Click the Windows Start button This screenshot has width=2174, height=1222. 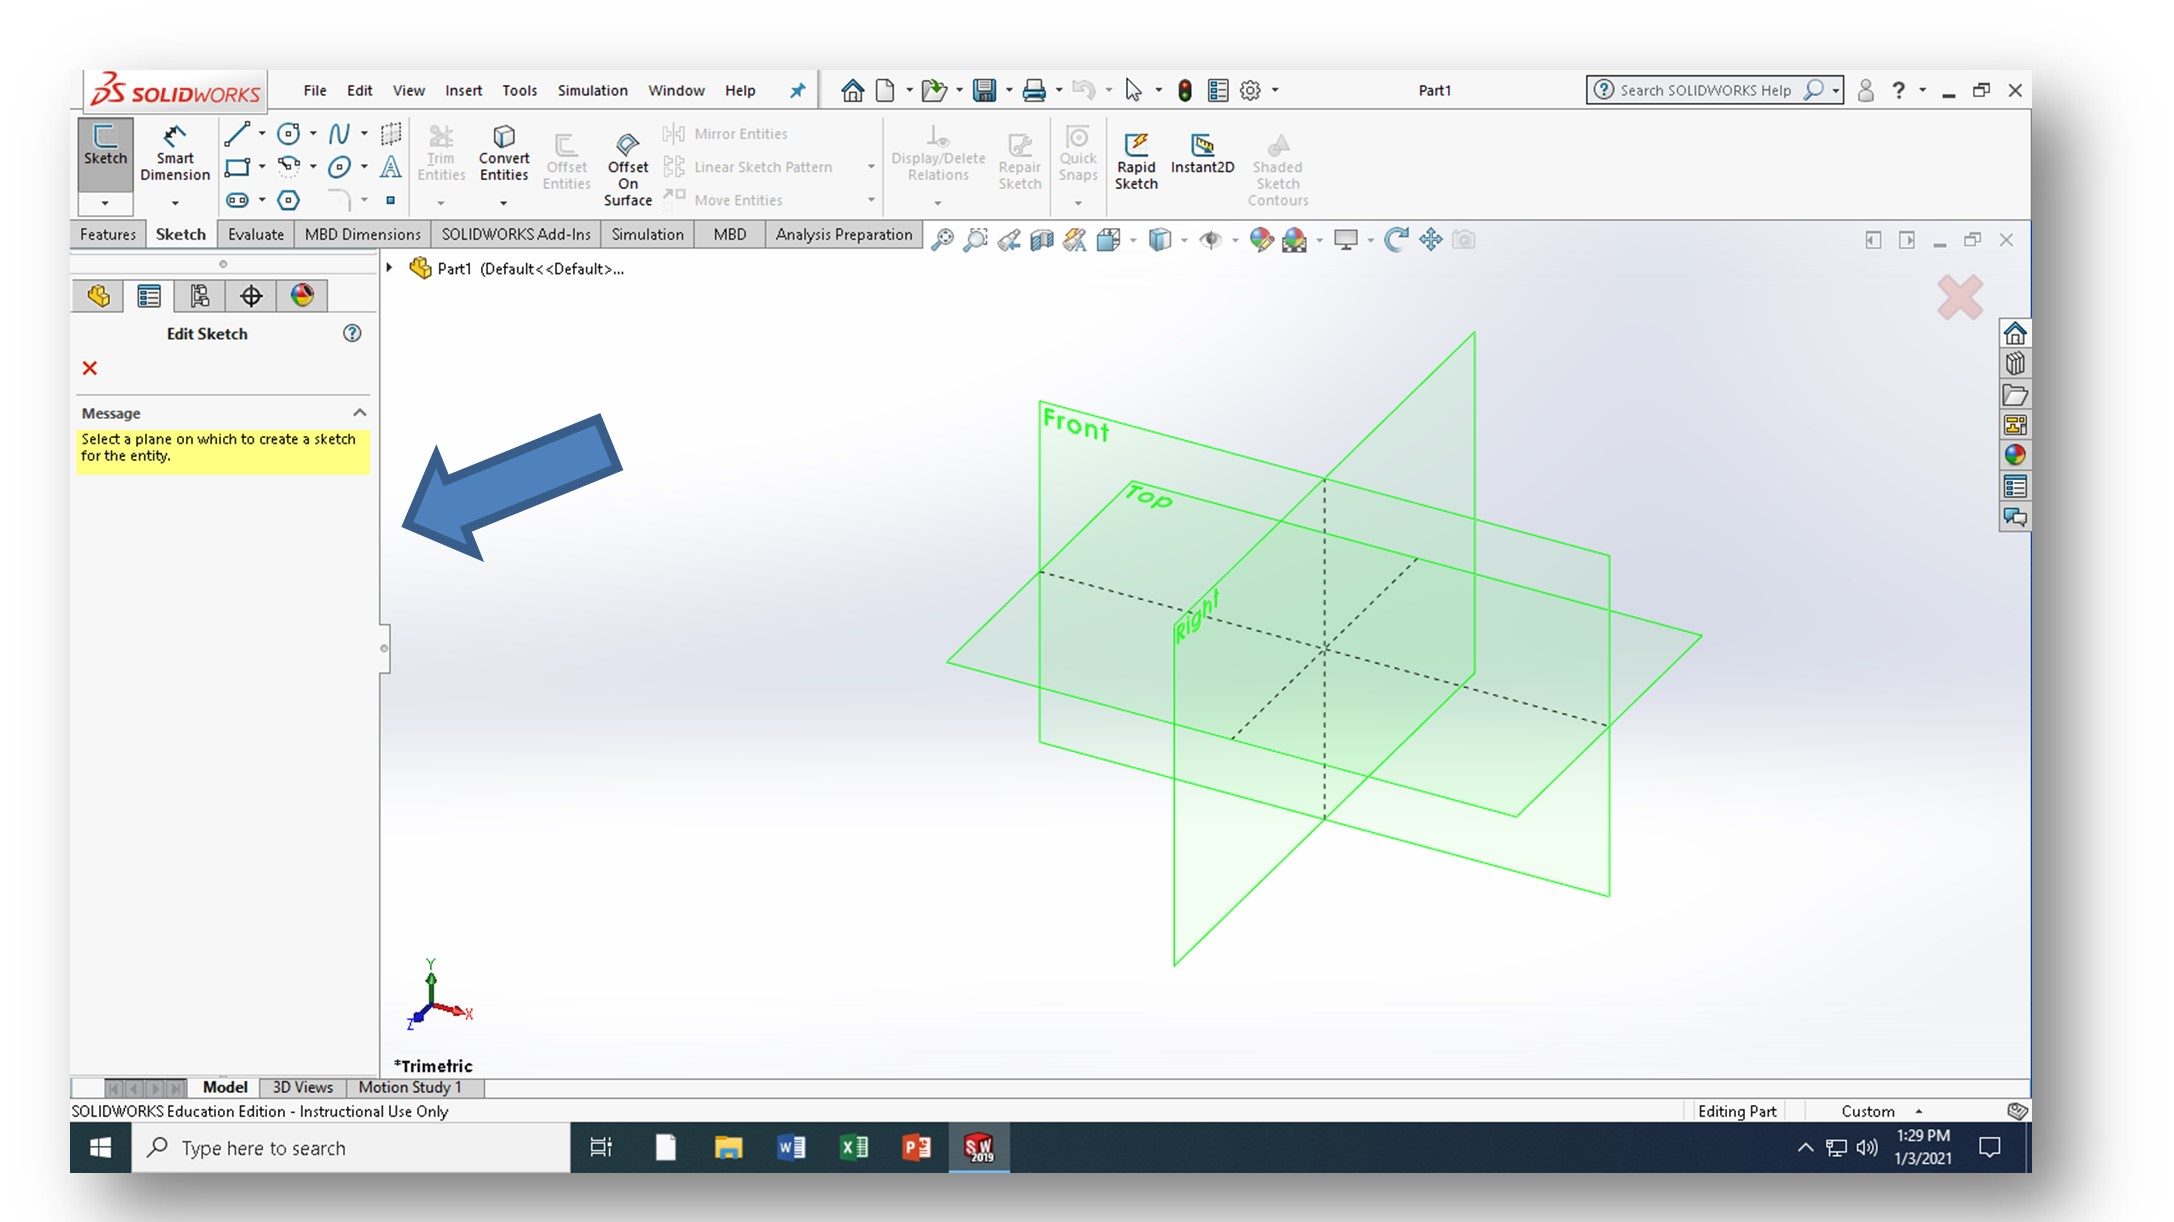100,1147
